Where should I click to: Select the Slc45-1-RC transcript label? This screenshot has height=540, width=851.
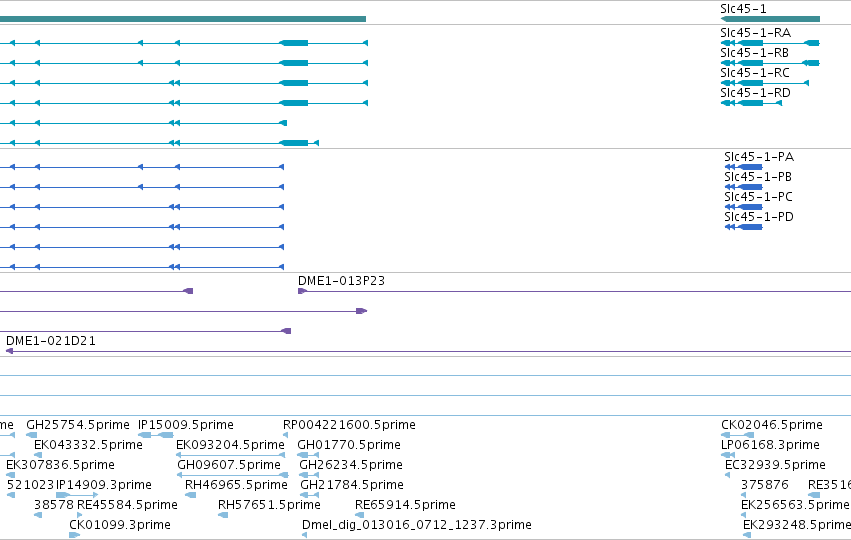[x=754, y=73]
